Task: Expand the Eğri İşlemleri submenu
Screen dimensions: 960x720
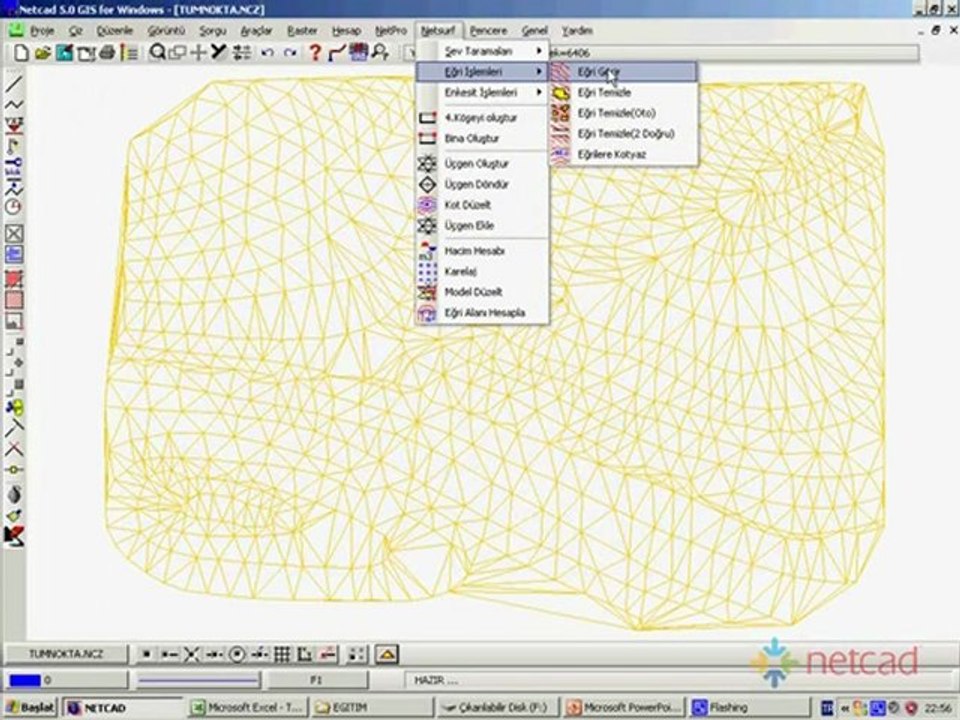Action: coord(482,72)
